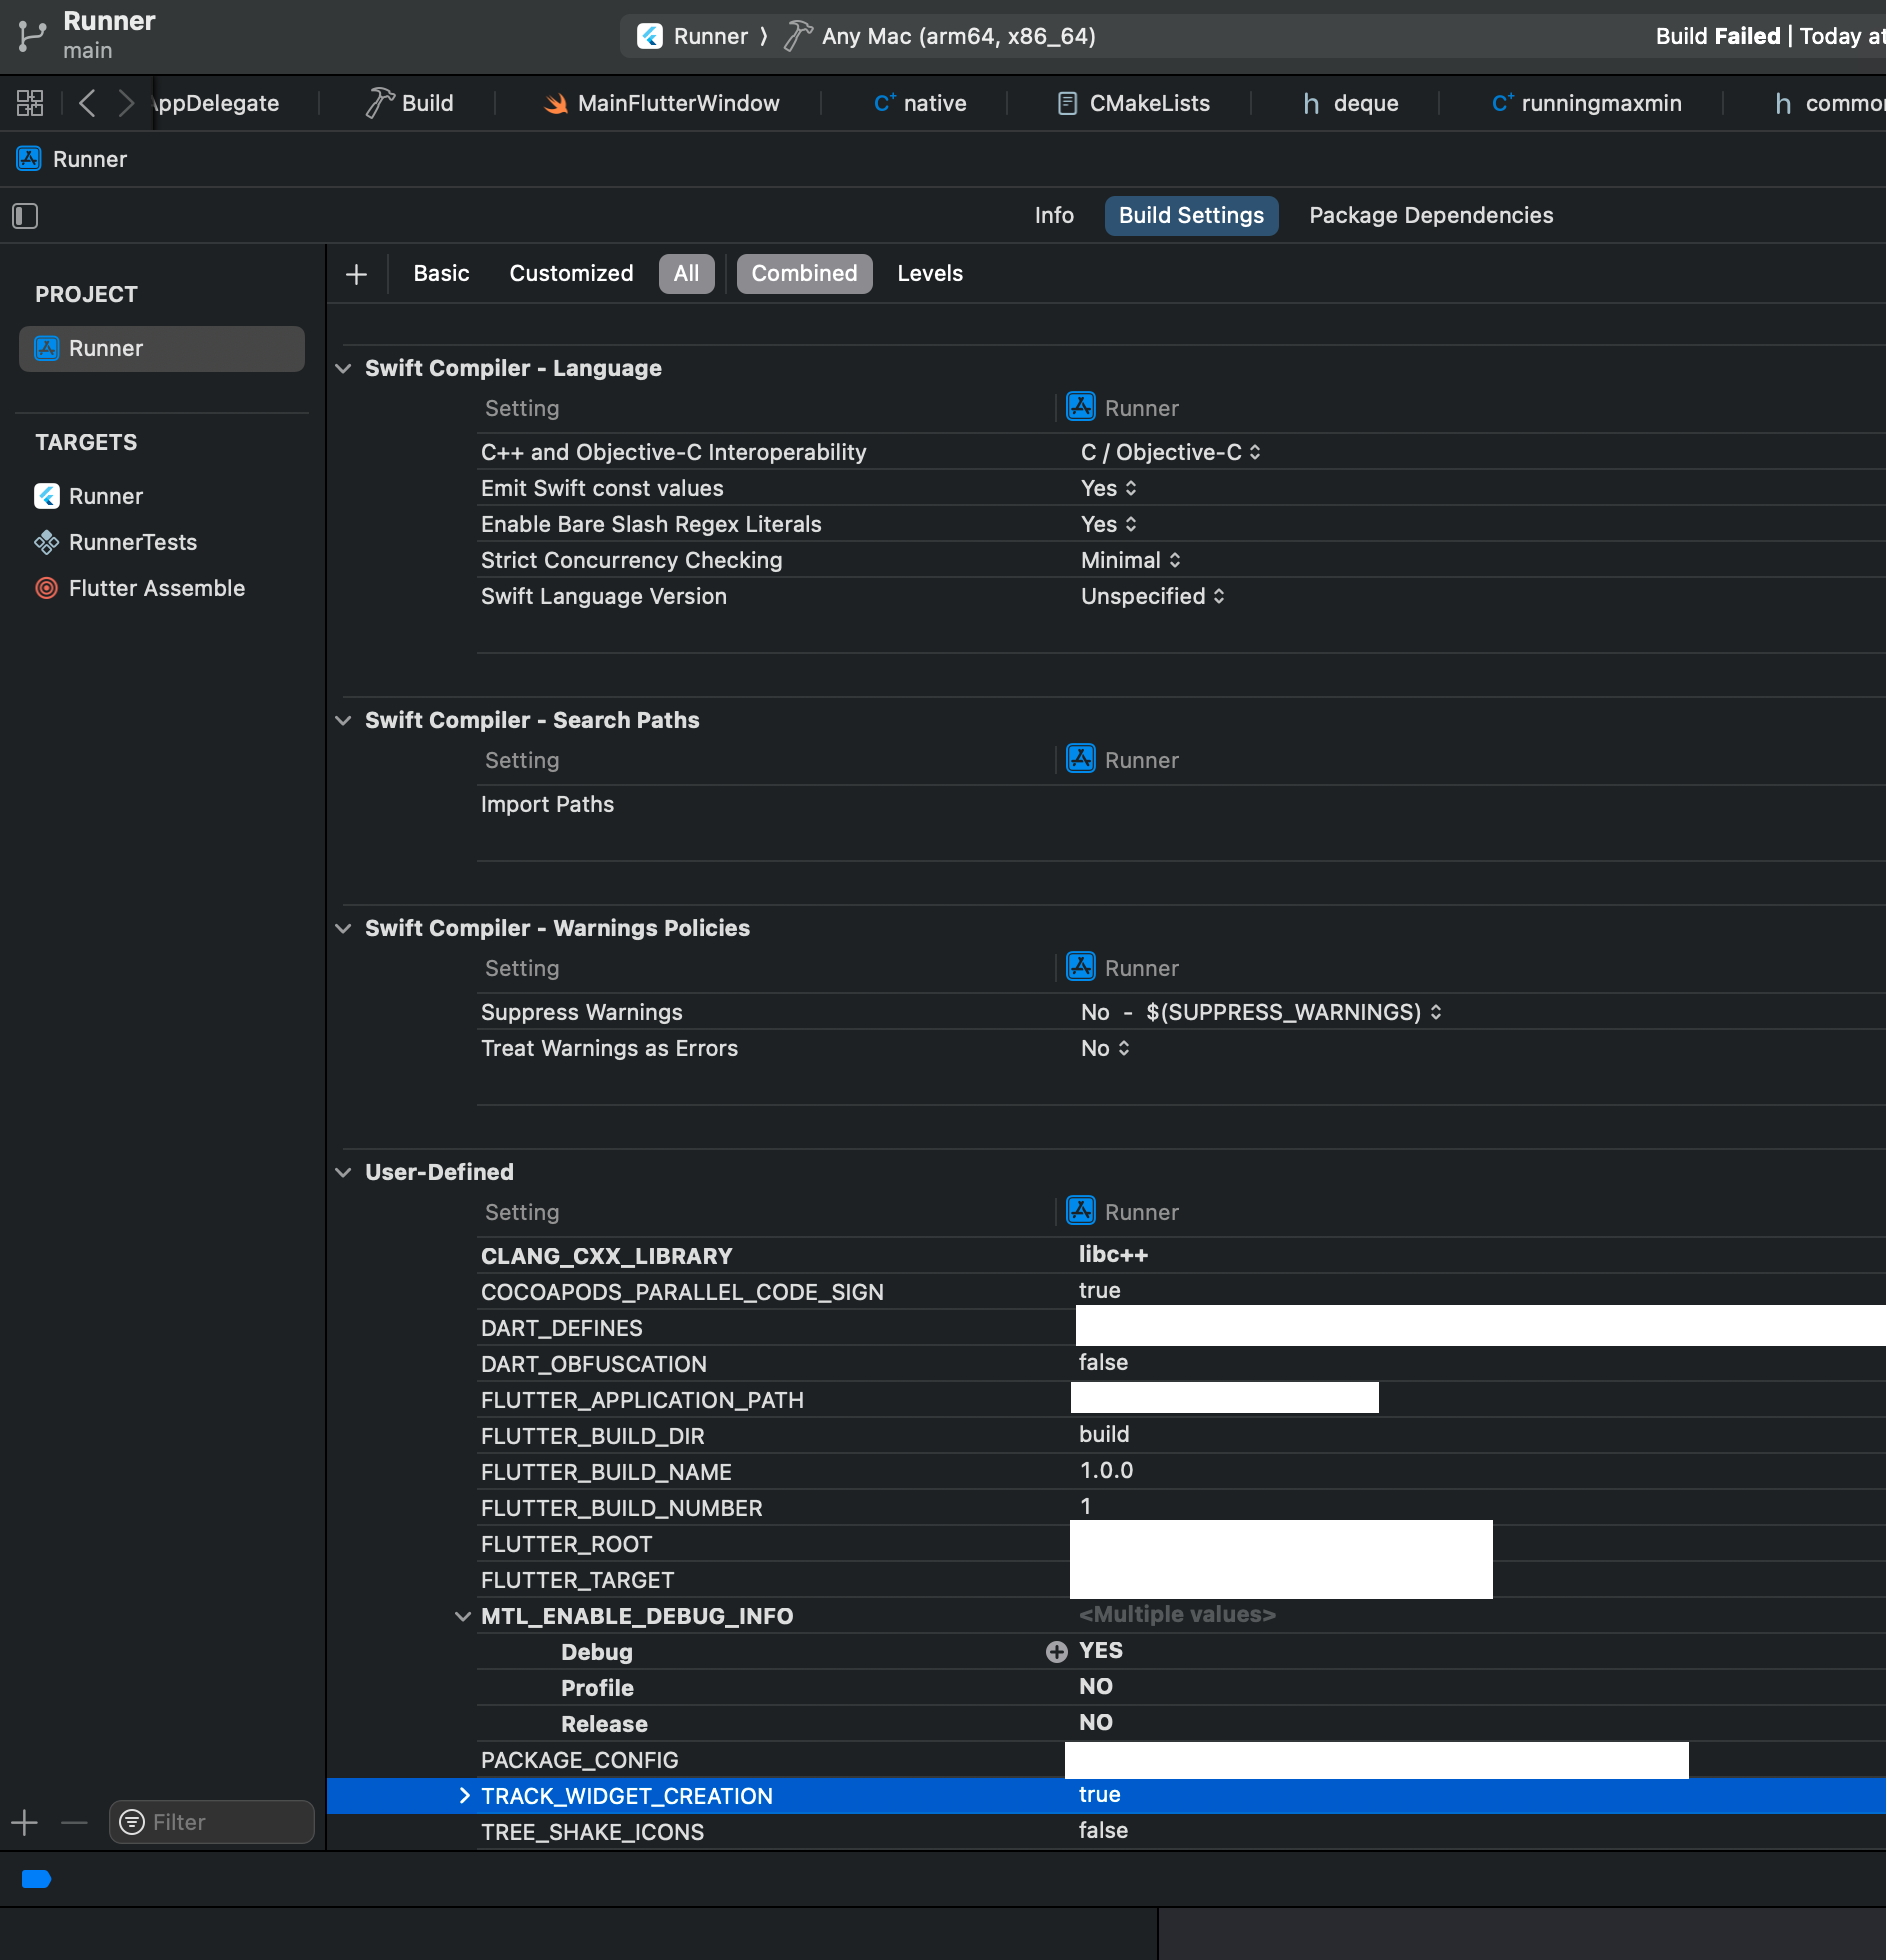Open Strict Concurrency Checking Minimal popup
Image resolution: width=1886 pixels, height=1960 pixels.
1130,560
